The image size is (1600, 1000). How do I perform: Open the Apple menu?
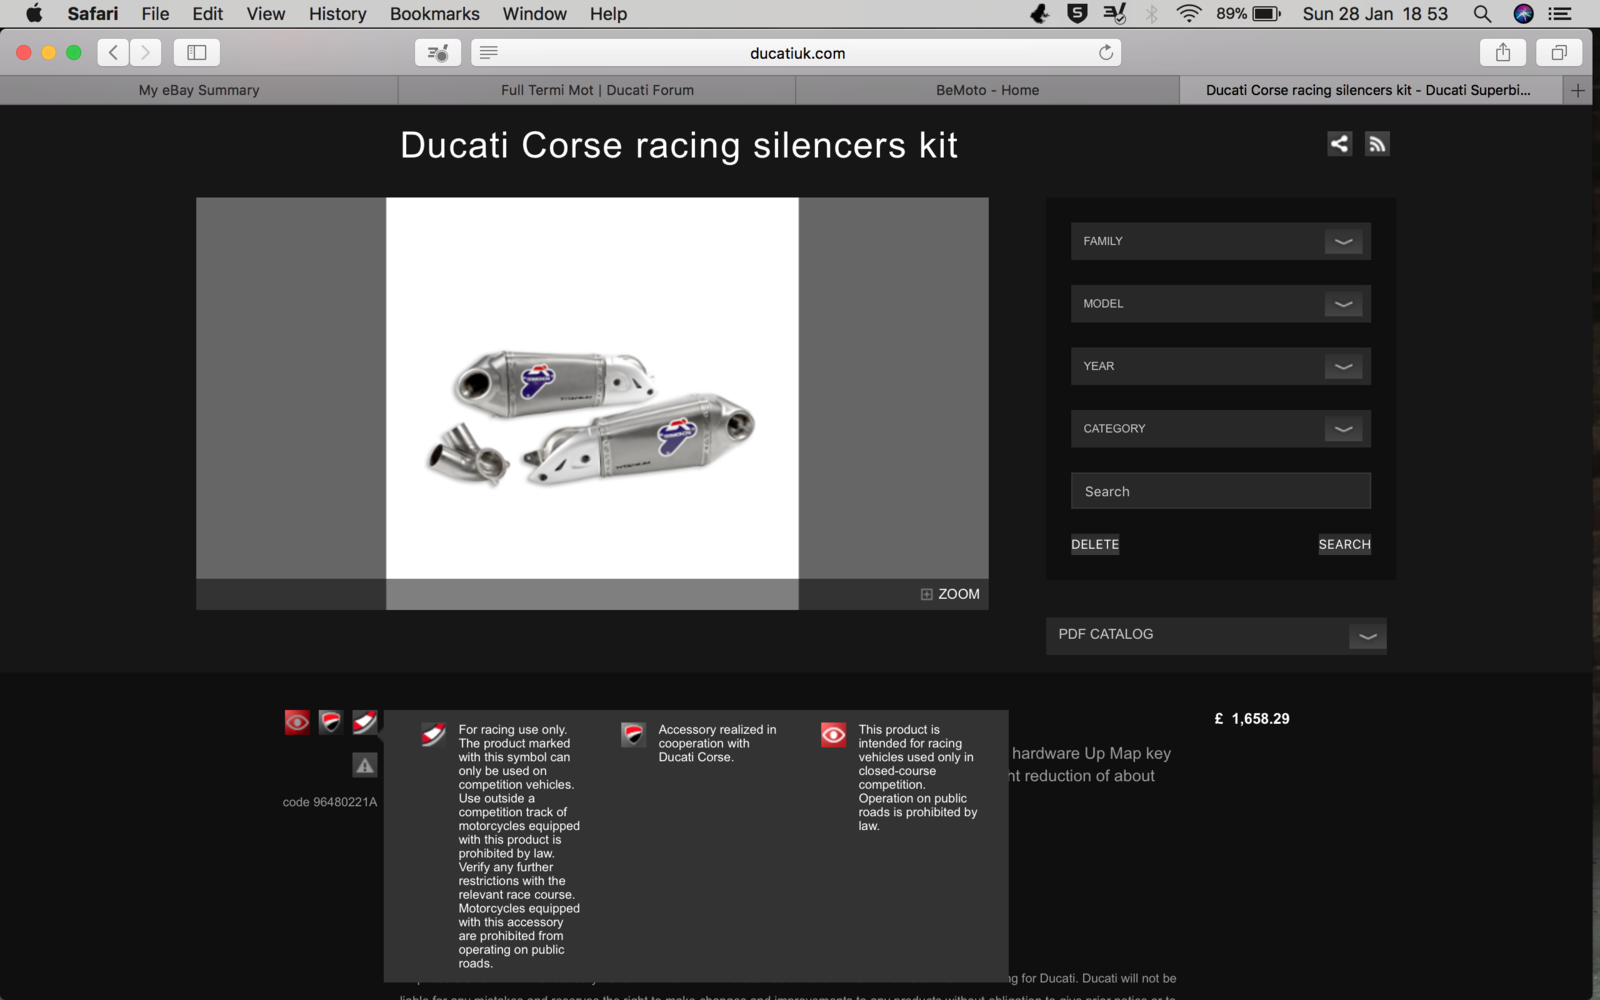[x=34, y=14]
